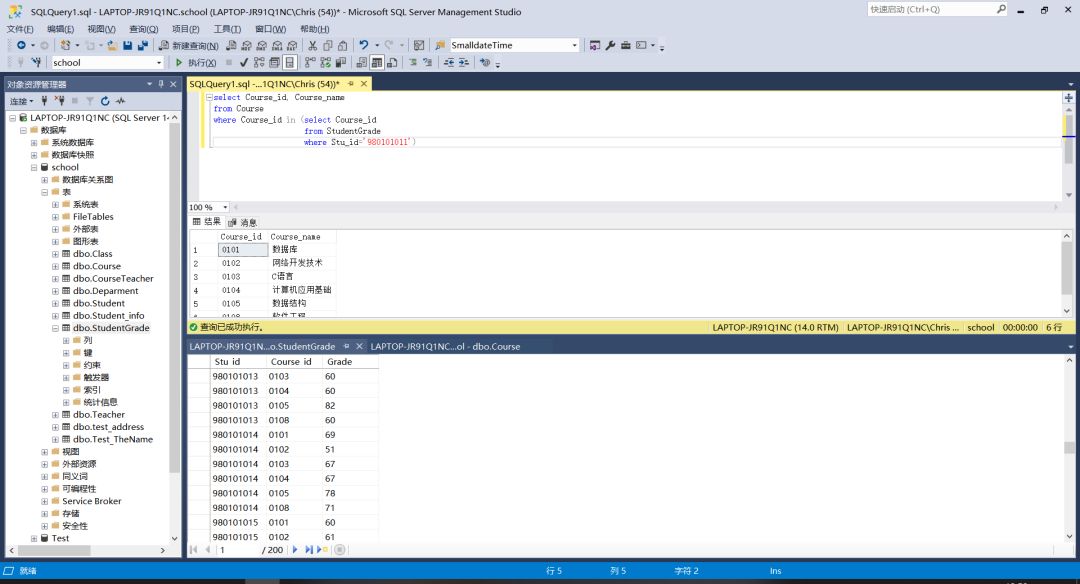This screenshot has width=1080, height=584.
Task: Expand the Service Broker node
Action: click(45, 502)
